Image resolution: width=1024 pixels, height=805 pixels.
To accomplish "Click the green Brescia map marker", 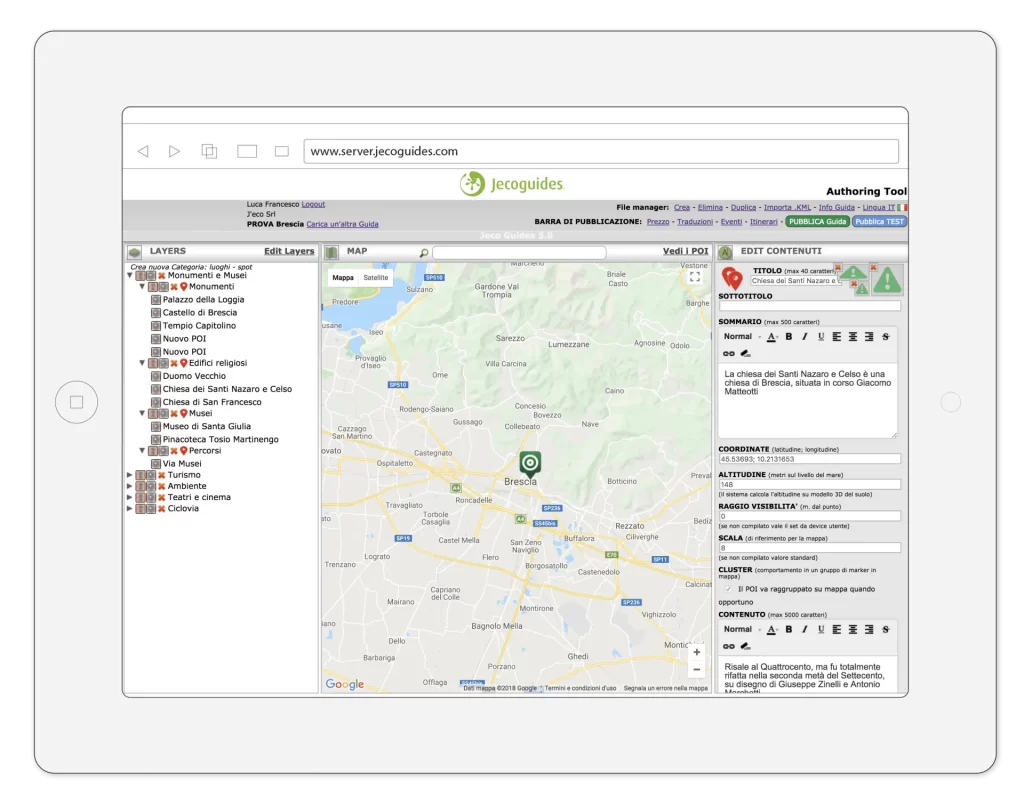I will click(529, 463).
